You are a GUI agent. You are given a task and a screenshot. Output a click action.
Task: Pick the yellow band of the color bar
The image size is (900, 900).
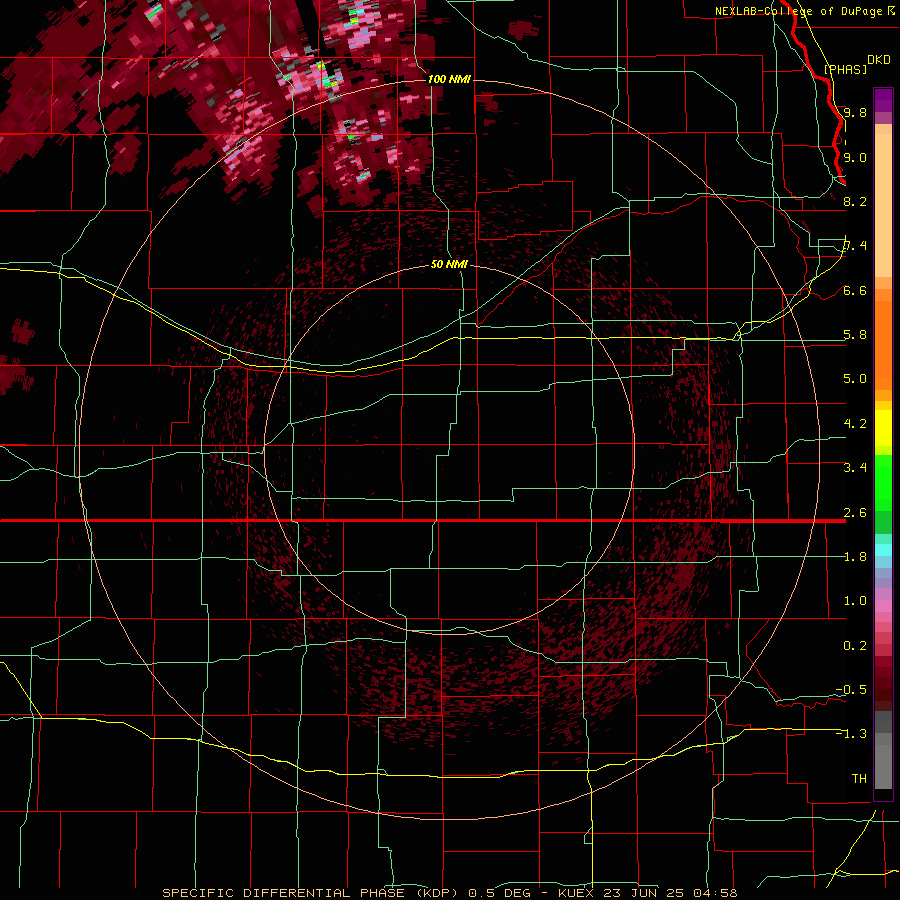tap(883, 428)
